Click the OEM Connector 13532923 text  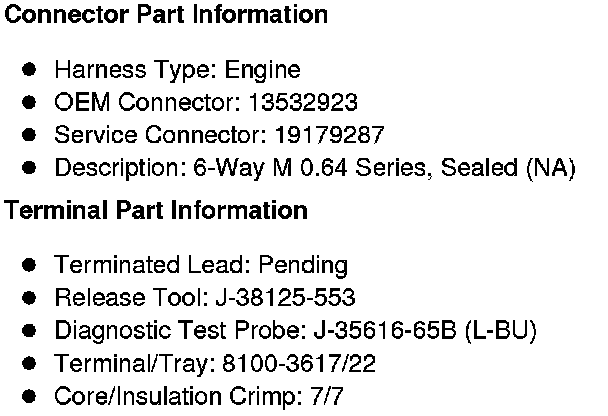pyautogui.click(x=206, y=103)
